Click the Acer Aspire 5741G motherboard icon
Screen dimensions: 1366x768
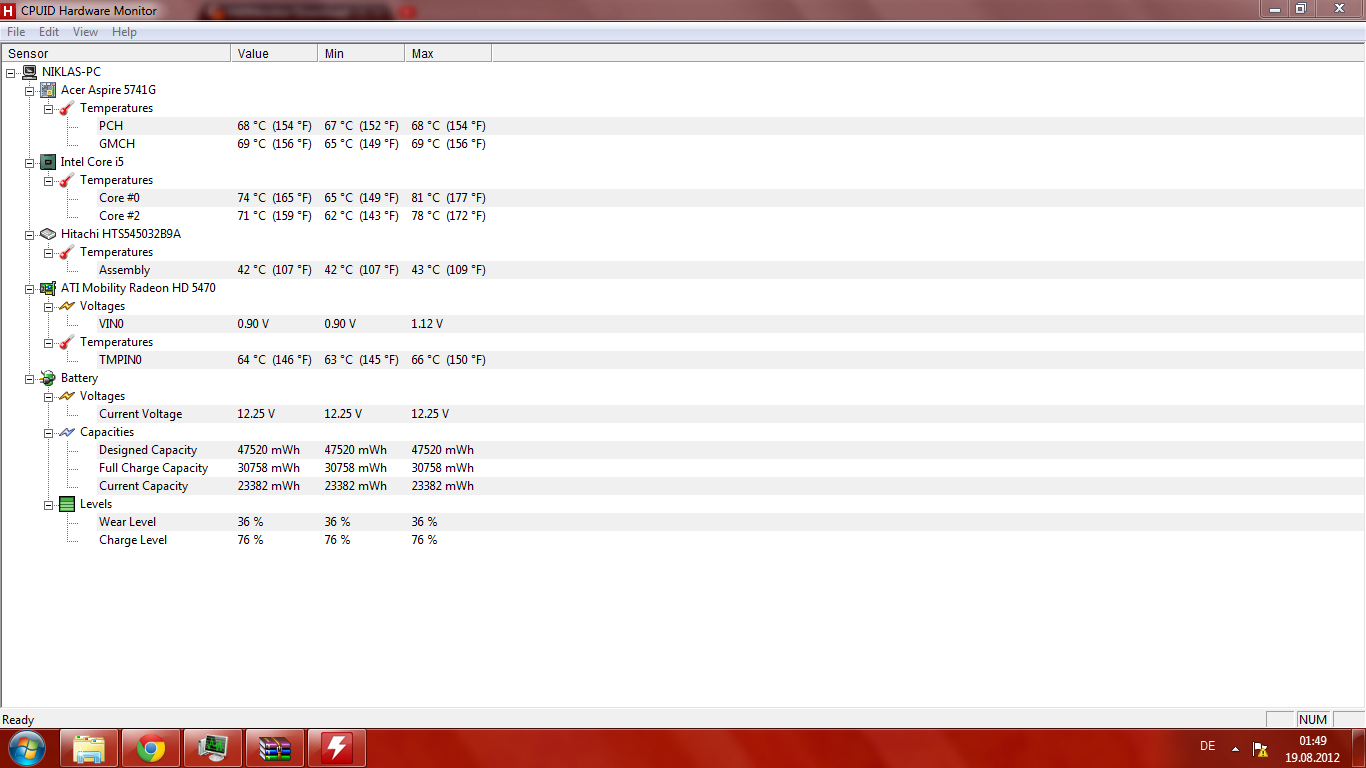[x=48, y=90]
